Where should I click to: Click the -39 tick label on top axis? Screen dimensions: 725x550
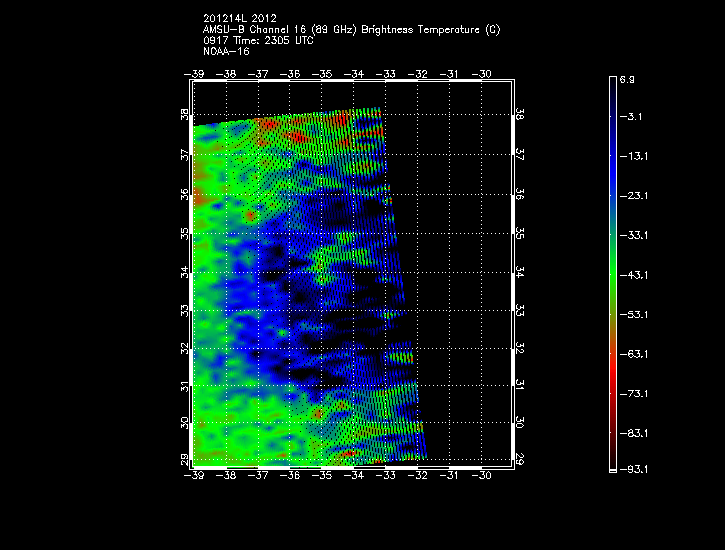(x=195, y=74)
